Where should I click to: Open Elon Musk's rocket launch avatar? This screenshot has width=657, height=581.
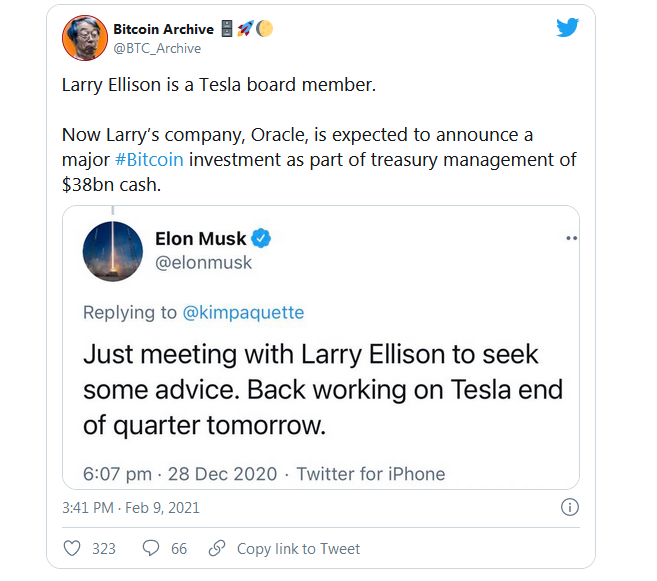pyautogui.click(x=113, y=251)
